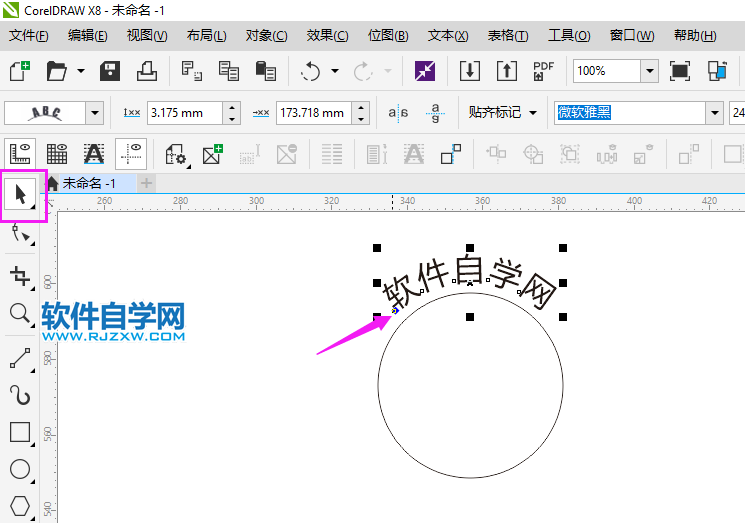This screenshot has width=745, height=523.
Task: Open the Object menu 对象(C)
Action: 266,36
